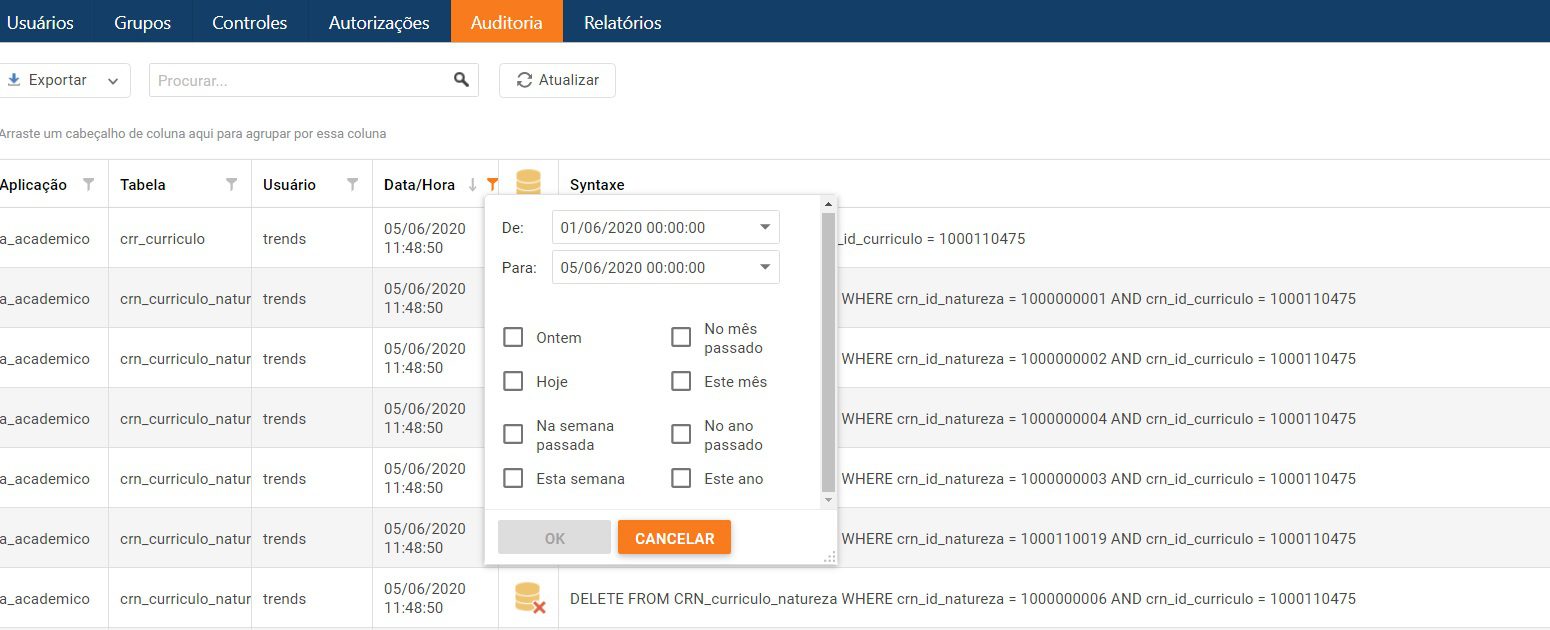Viewport: 1550px width, 630px height.
Task: Click the Atualizar refresh button
Action: pyautogui.click(x=557, y=80)
